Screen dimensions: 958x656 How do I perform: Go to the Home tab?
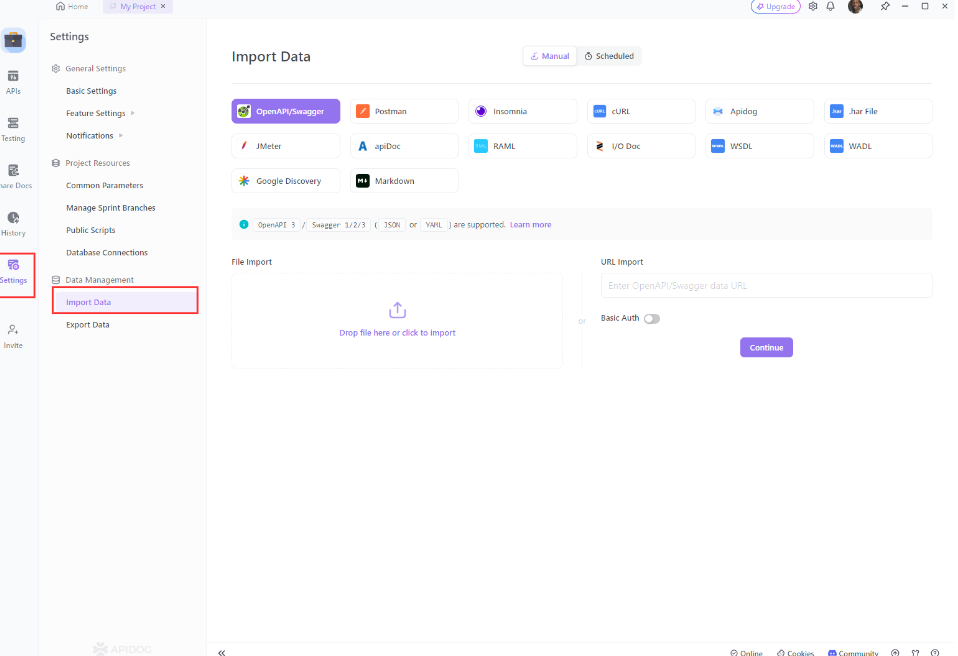72,6
